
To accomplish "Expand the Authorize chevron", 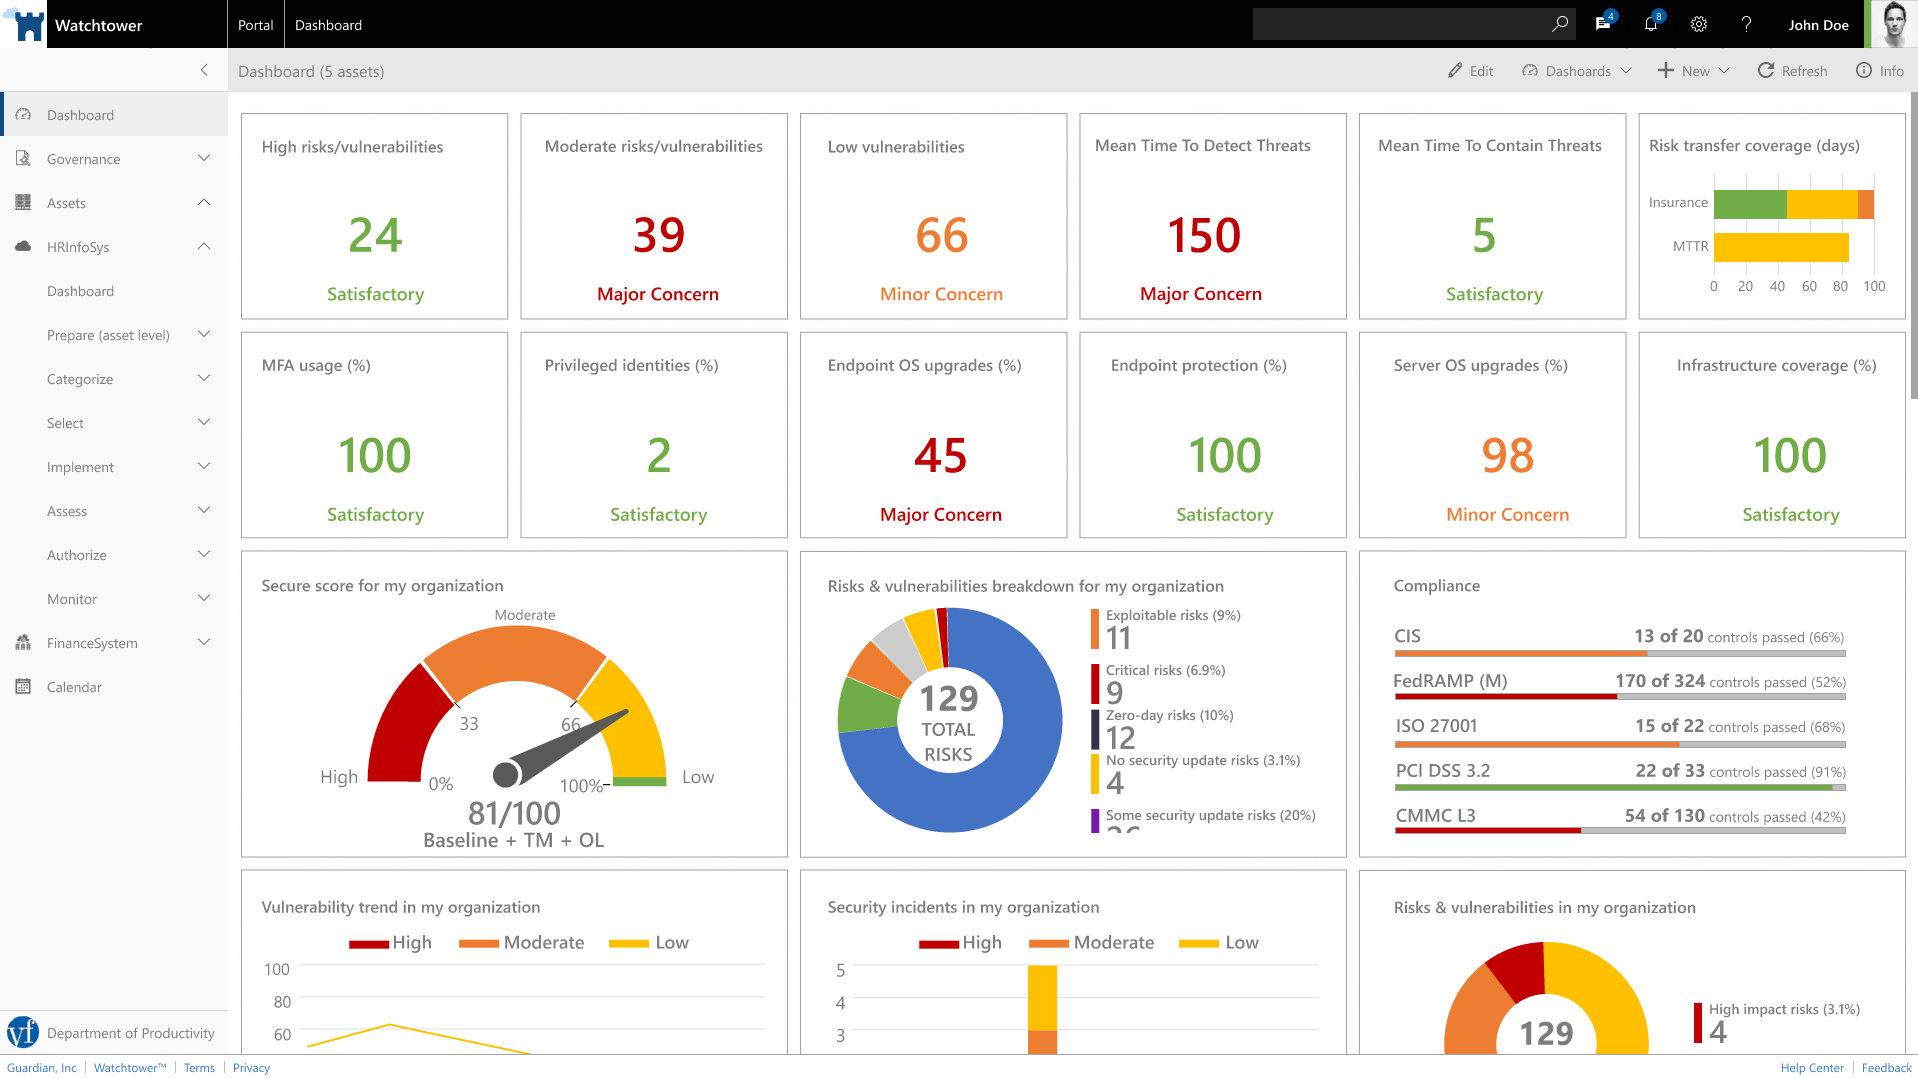I will [204, 554].
